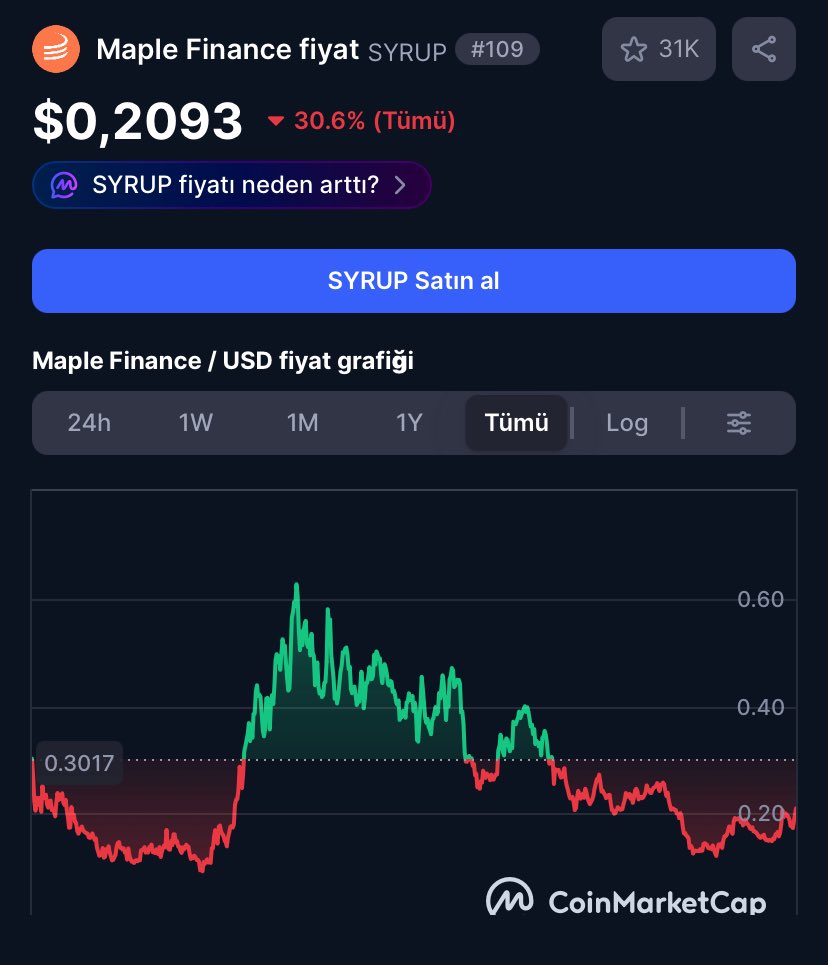
Task: Tap the Maple Finance orange coin logo
Action: tap(56, 49)
